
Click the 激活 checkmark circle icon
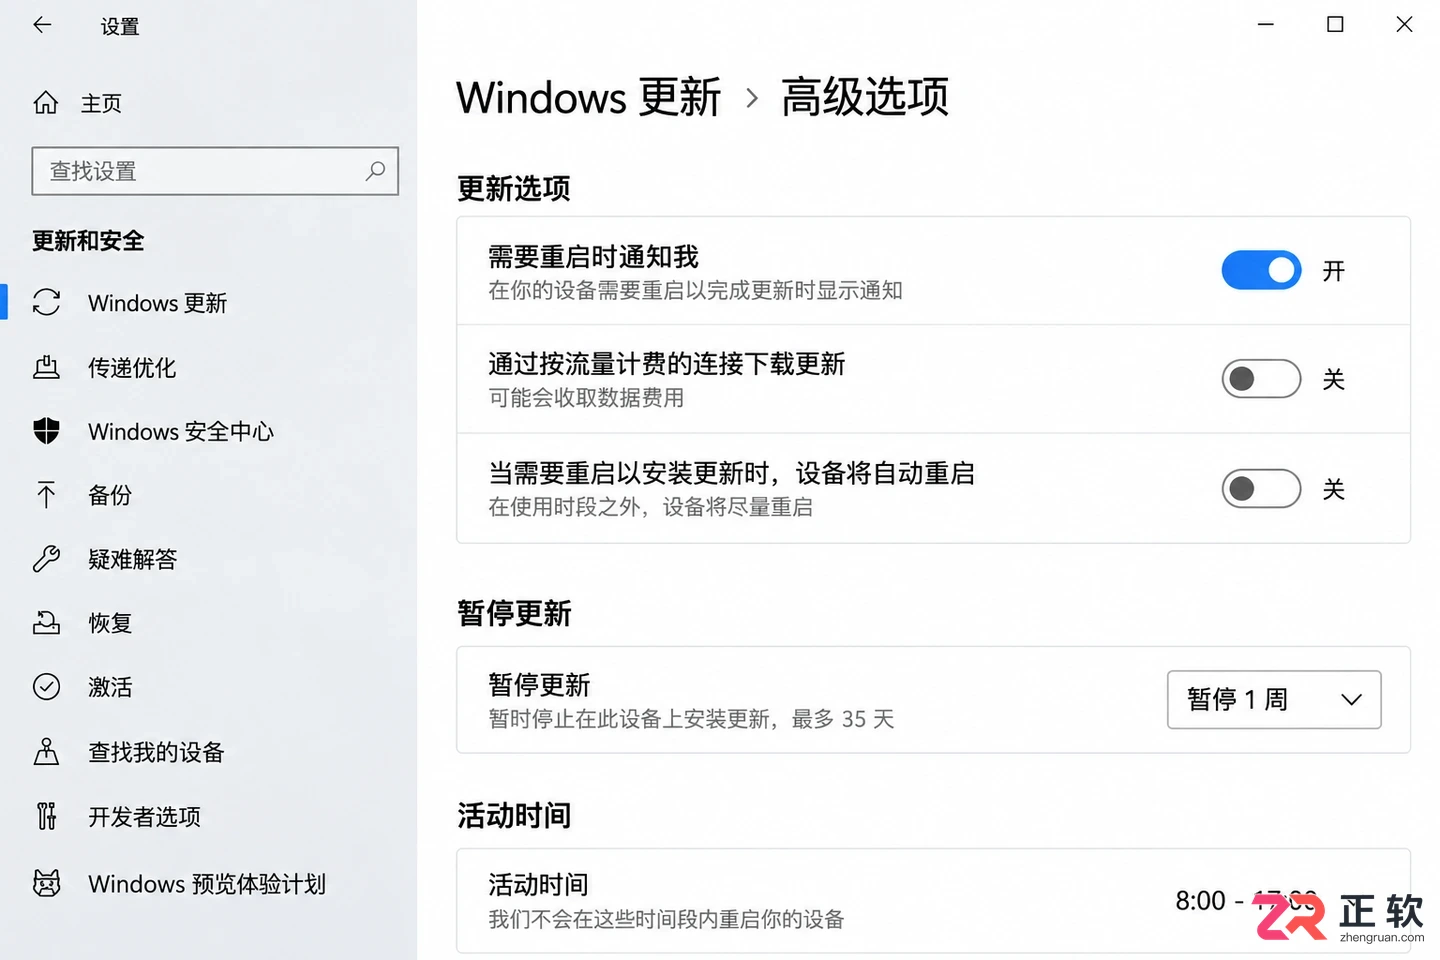pyautogui.click(x=46, y=687)
